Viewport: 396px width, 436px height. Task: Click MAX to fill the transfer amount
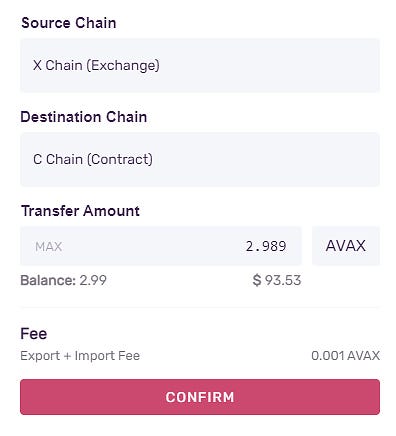point(49,247)
